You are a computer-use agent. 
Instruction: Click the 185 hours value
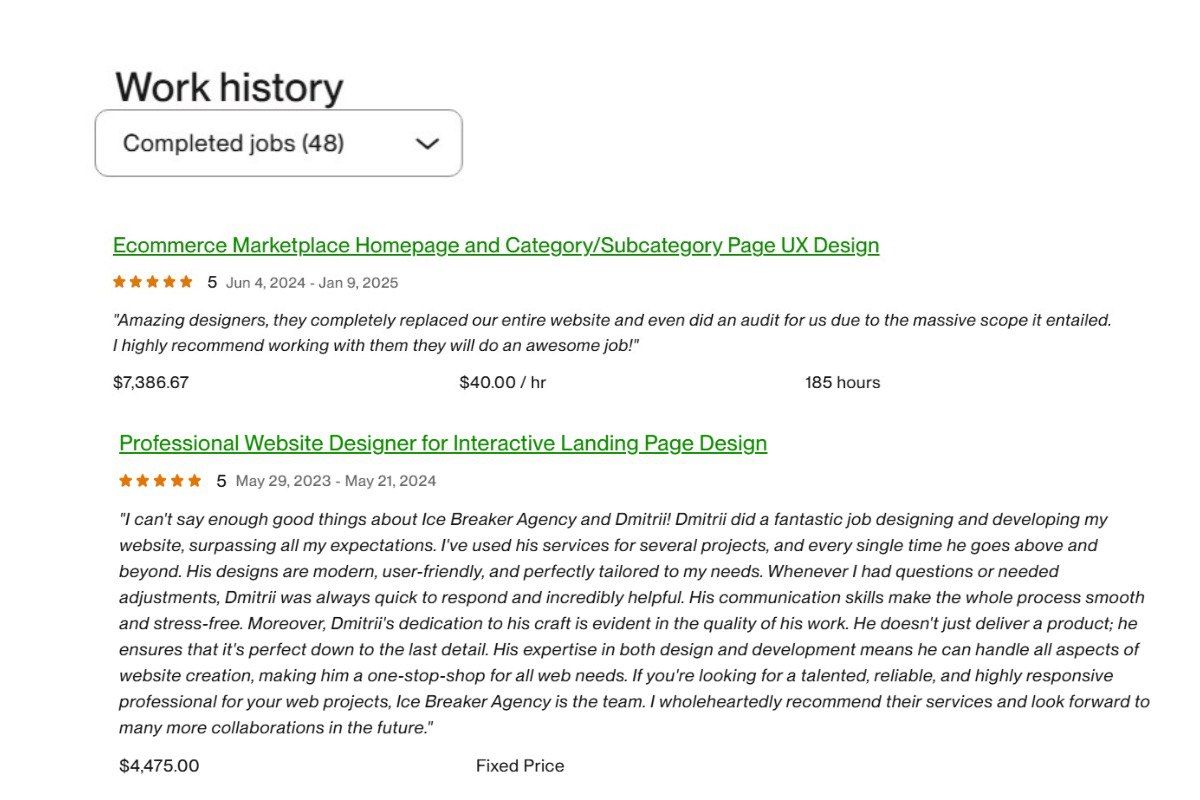pos(843,382)
